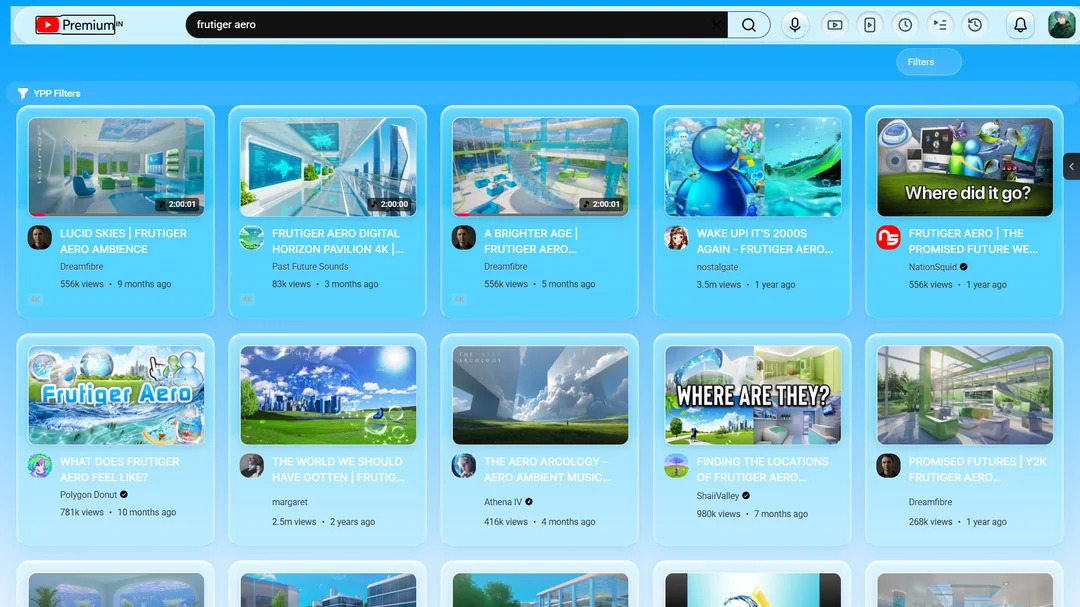Image resolution: width=1080 pixels, height=607 pixels.
Task: Open the 'Frutiger Aero' logo thumbnail
Action: click(x=116, y=395)
